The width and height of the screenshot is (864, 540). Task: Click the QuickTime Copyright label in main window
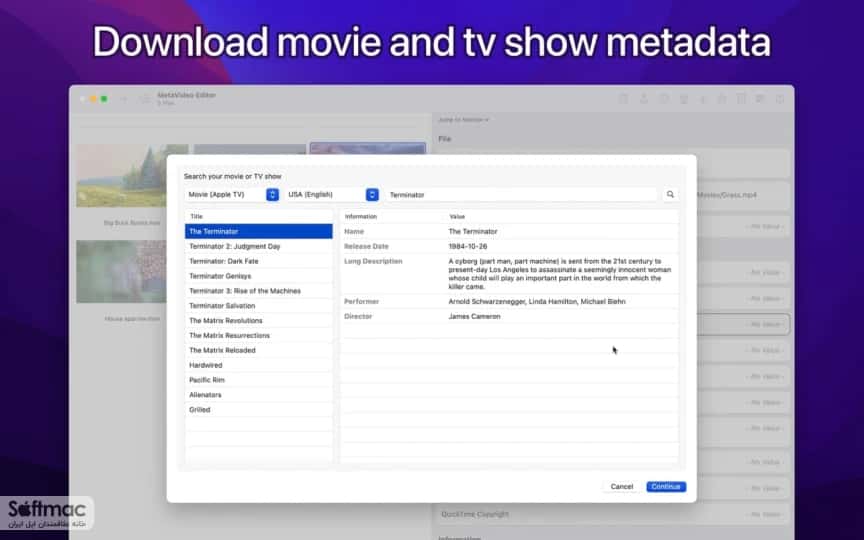(475, 514)
